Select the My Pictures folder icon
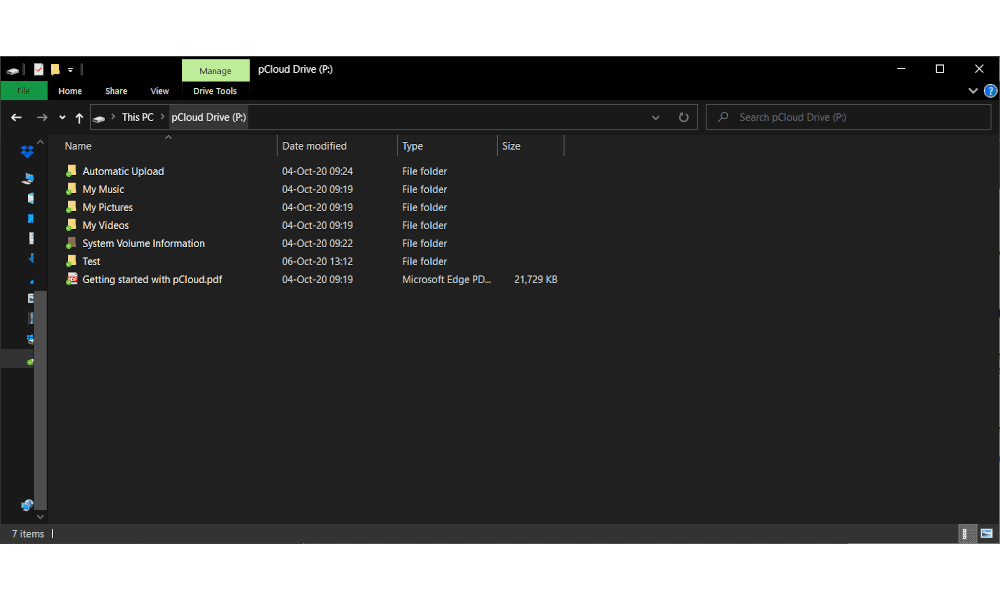The width and height of the screenshot is (1000, 600). (x=71, y=207)
